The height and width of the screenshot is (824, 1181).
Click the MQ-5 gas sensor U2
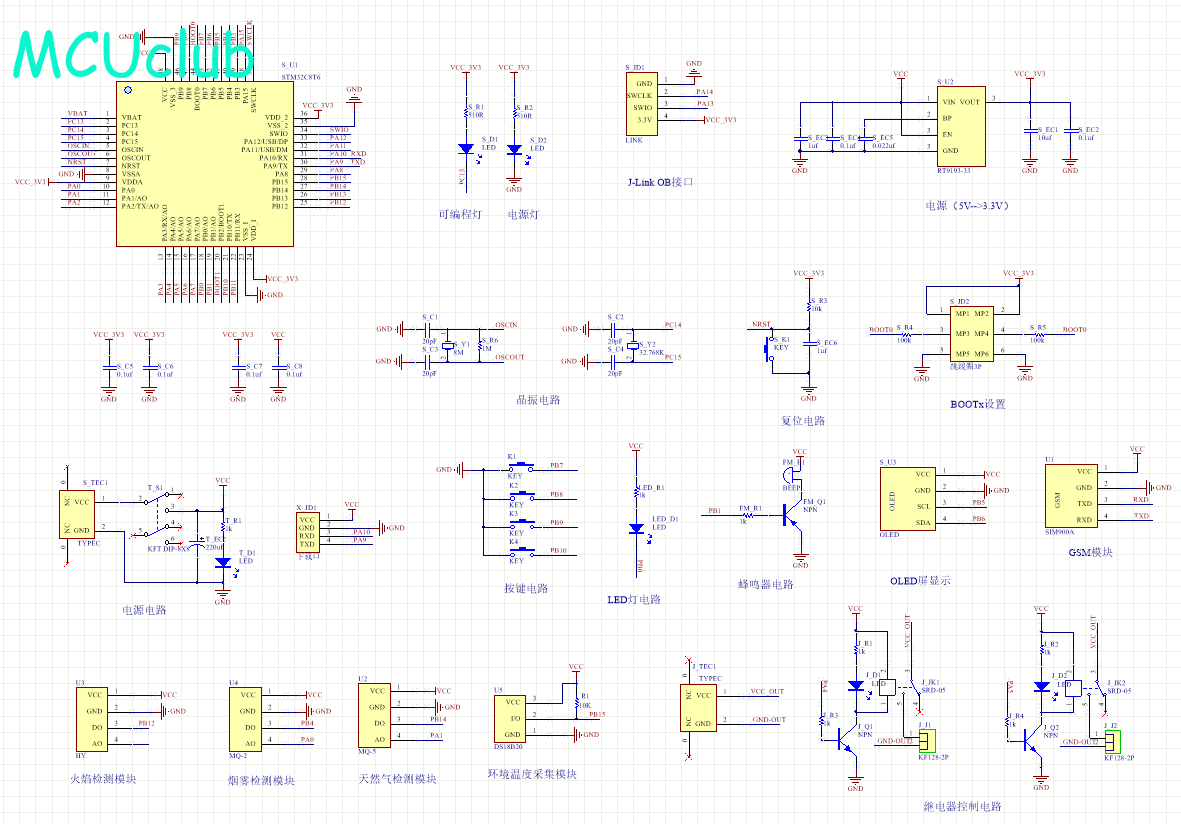(374, 716)
